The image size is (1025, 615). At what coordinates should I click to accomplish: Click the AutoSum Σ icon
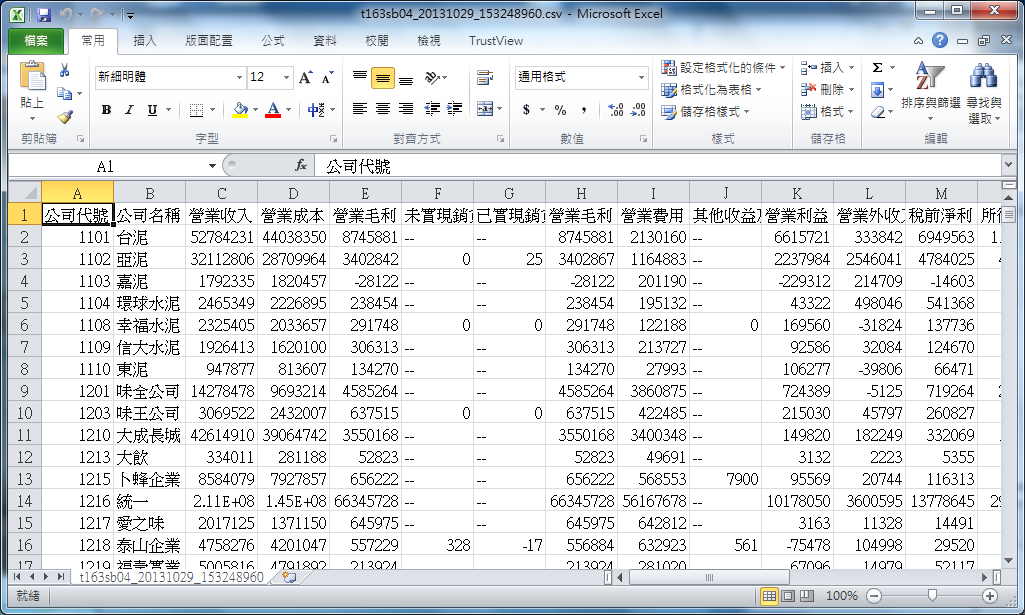pyautogui.click(x=878, y=67)
